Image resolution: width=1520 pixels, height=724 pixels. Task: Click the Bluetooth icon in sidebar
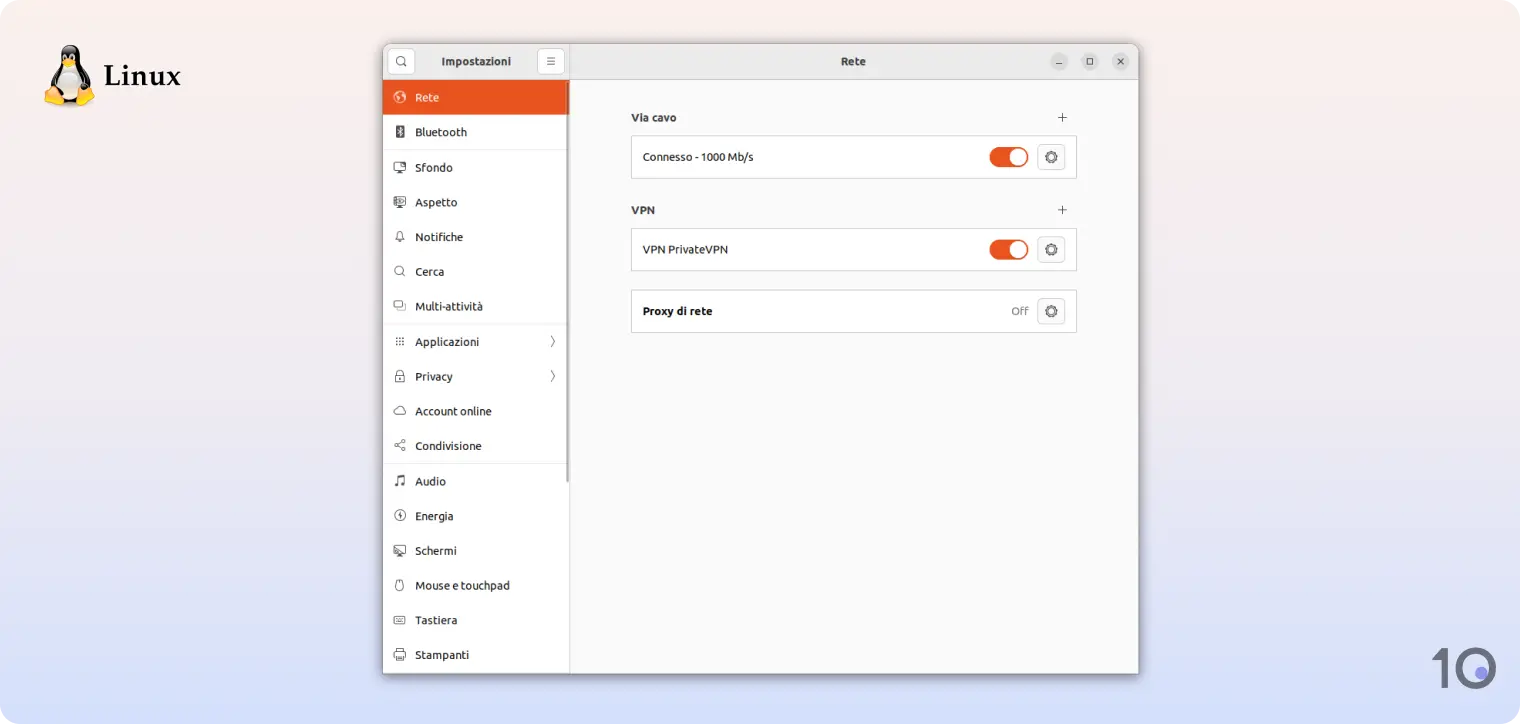[x=400, y=132]
